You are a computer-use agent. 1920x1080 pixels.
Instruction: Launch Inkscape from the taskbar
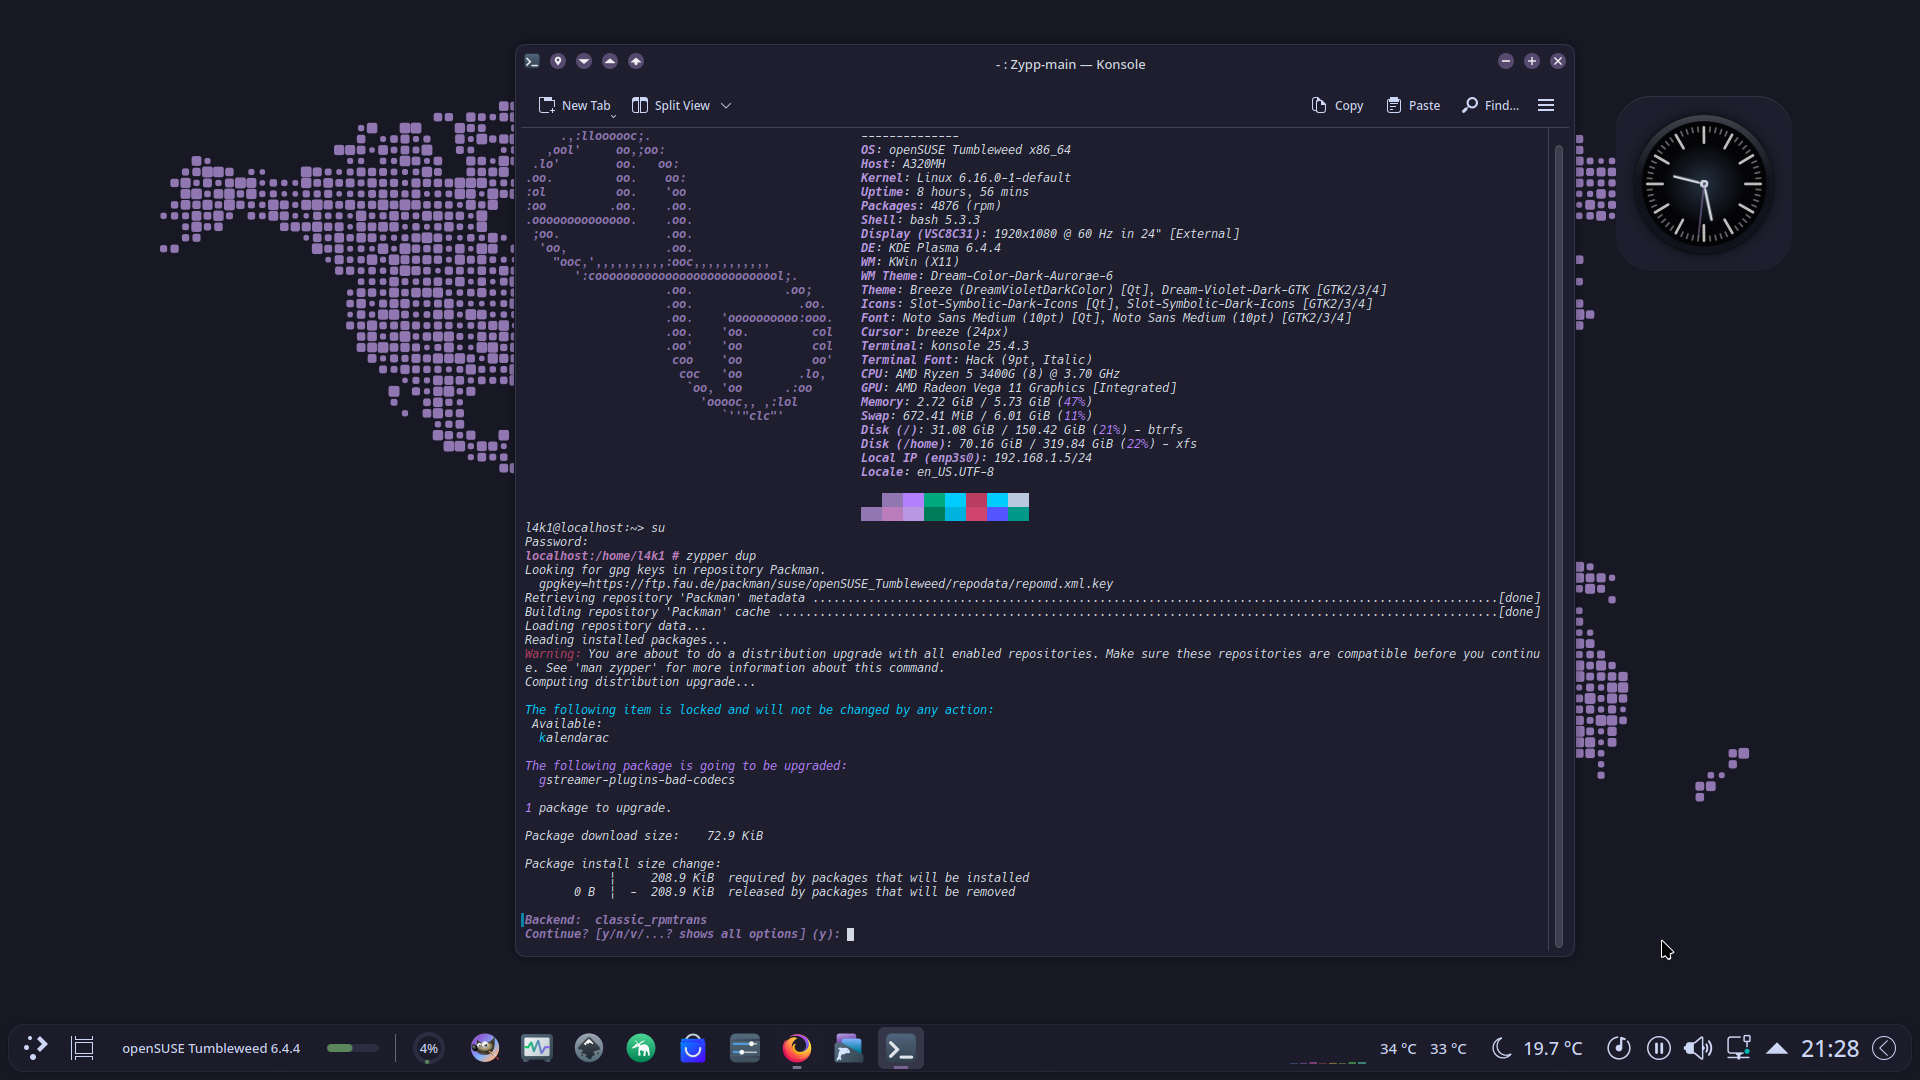(x=589, y=1048)
